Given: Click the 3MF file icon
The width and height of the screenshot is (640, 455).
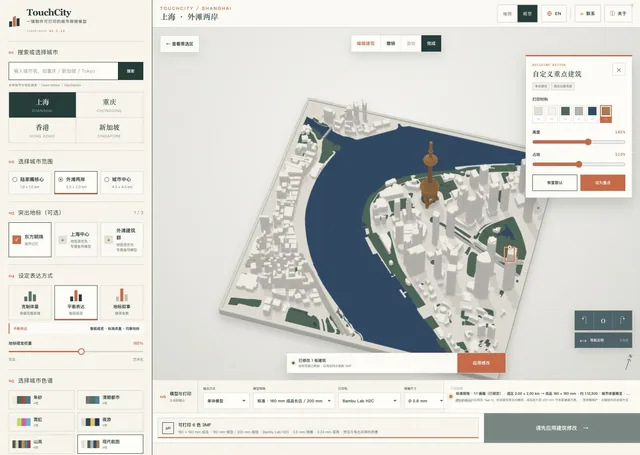Looking at the screenshot, I should (168, 428).
